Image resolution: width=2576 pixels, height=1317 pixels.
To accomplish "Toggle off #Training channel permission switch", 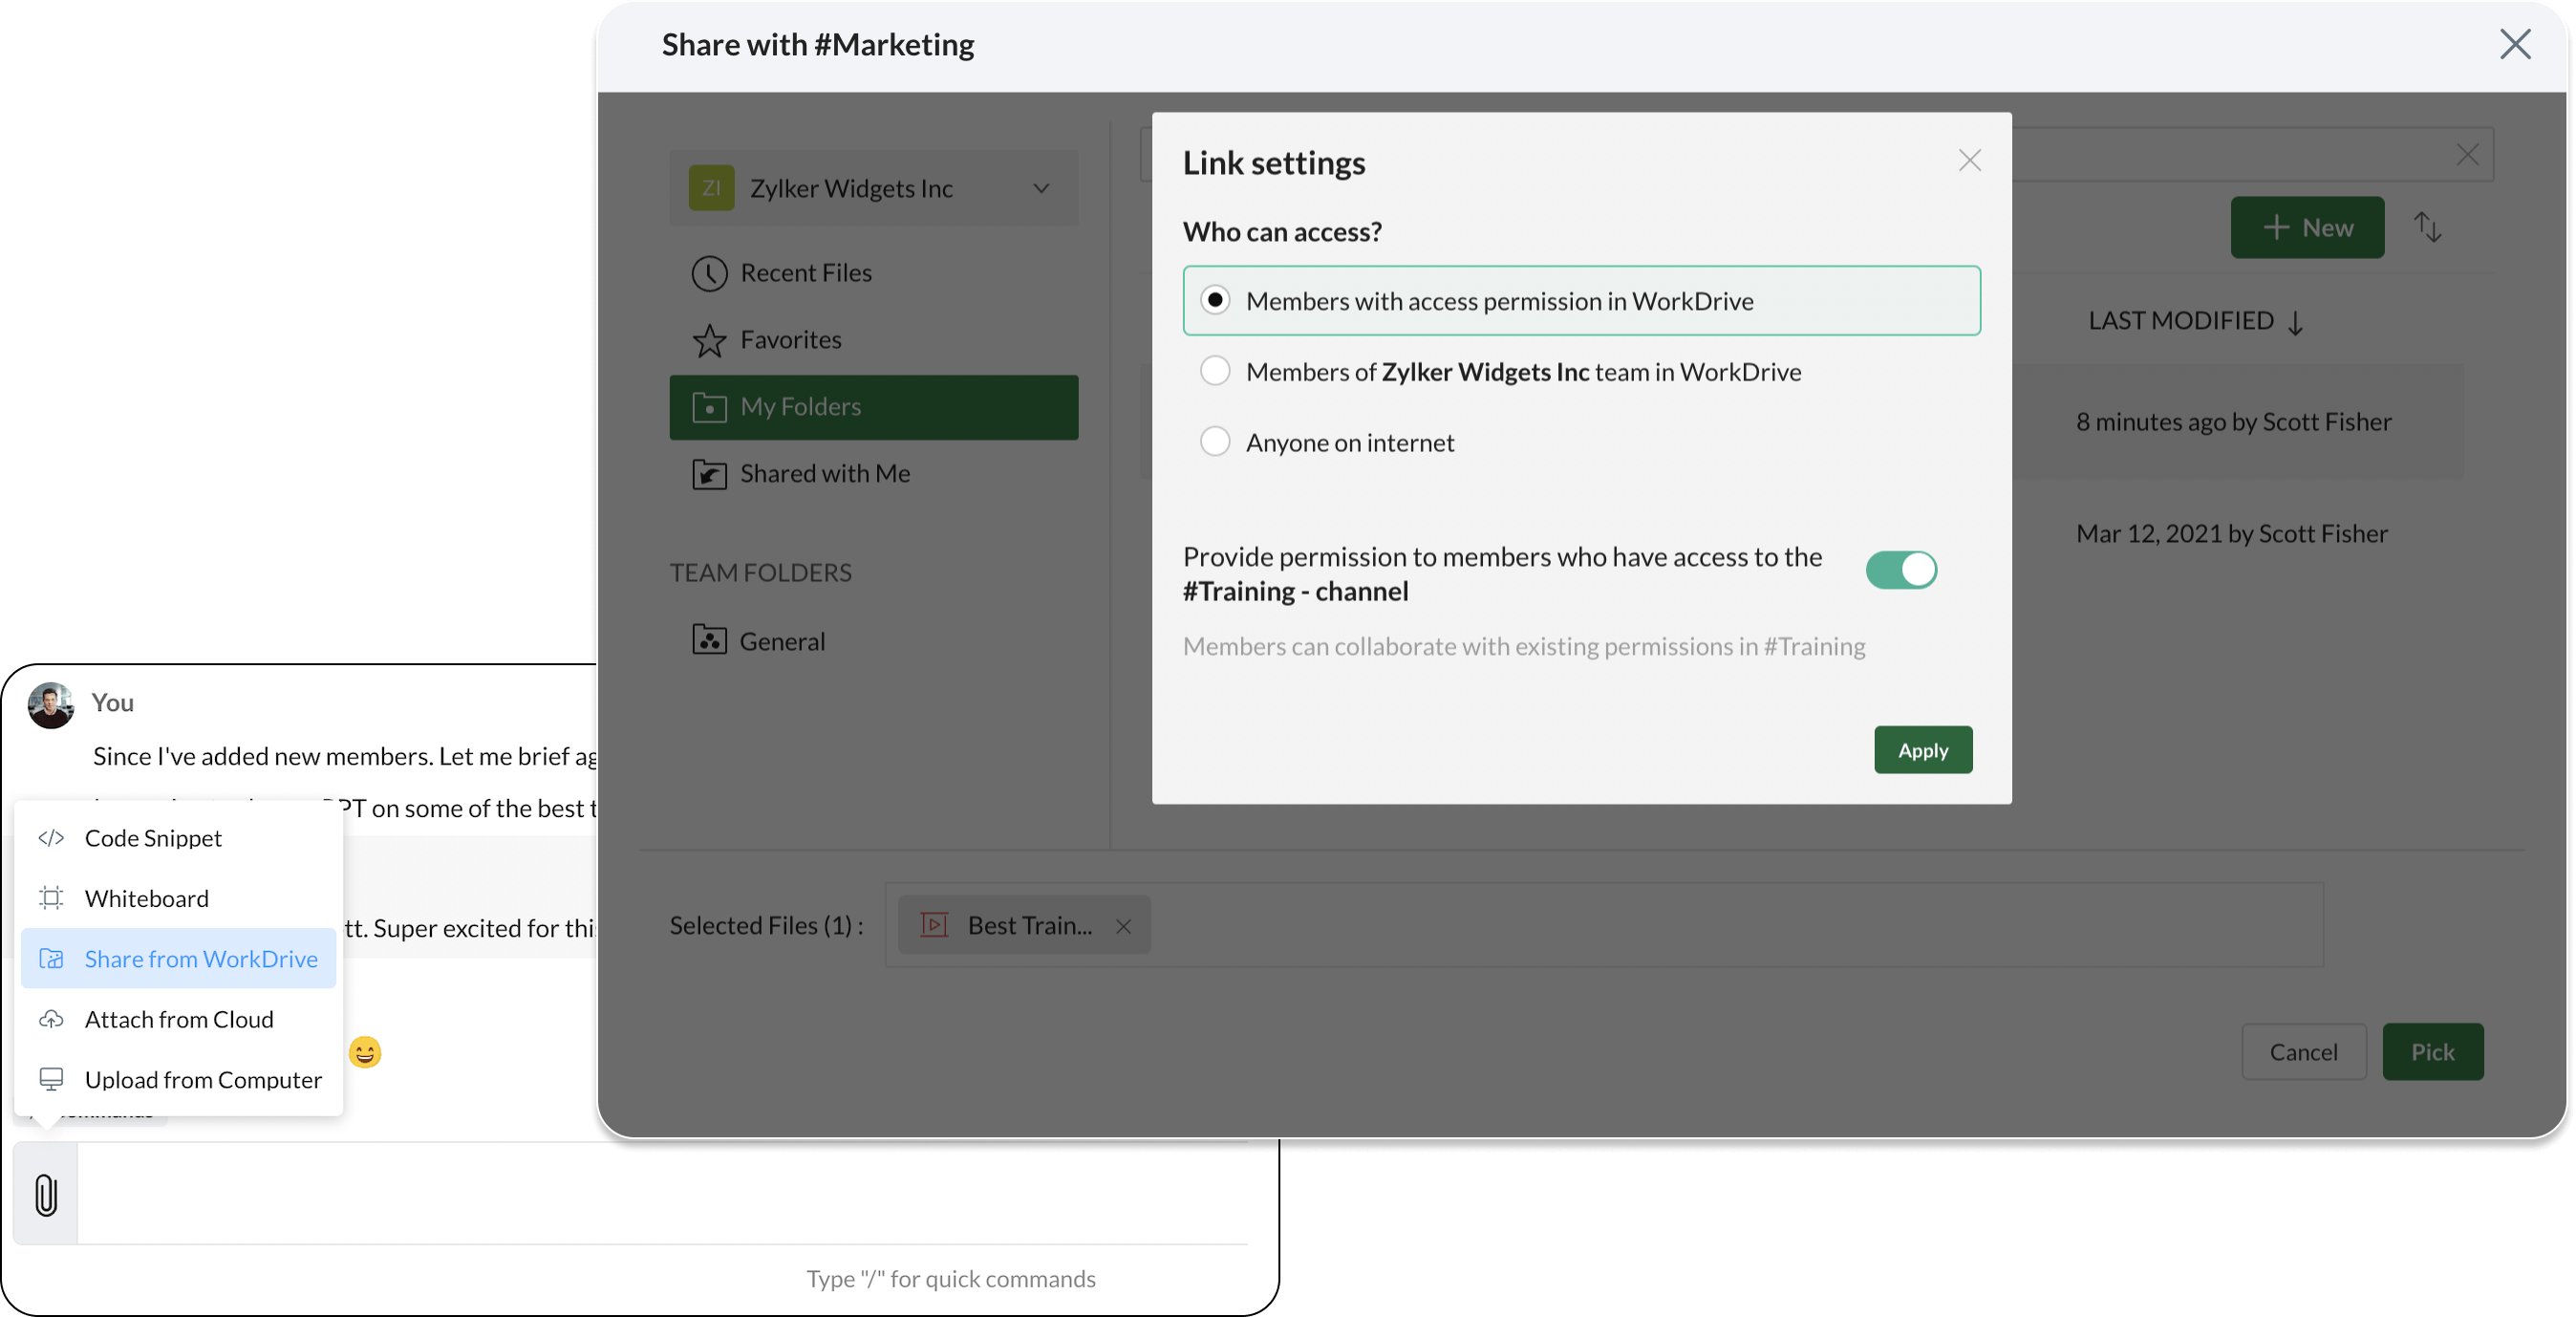I will click(1900, 570).
